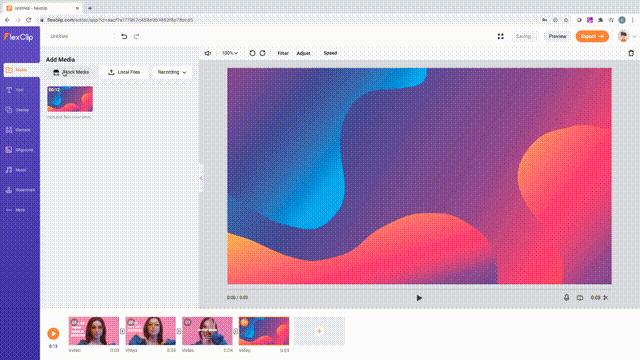Click the orange Export button
This screenshot has height=360, width=640.
(592, 36)
